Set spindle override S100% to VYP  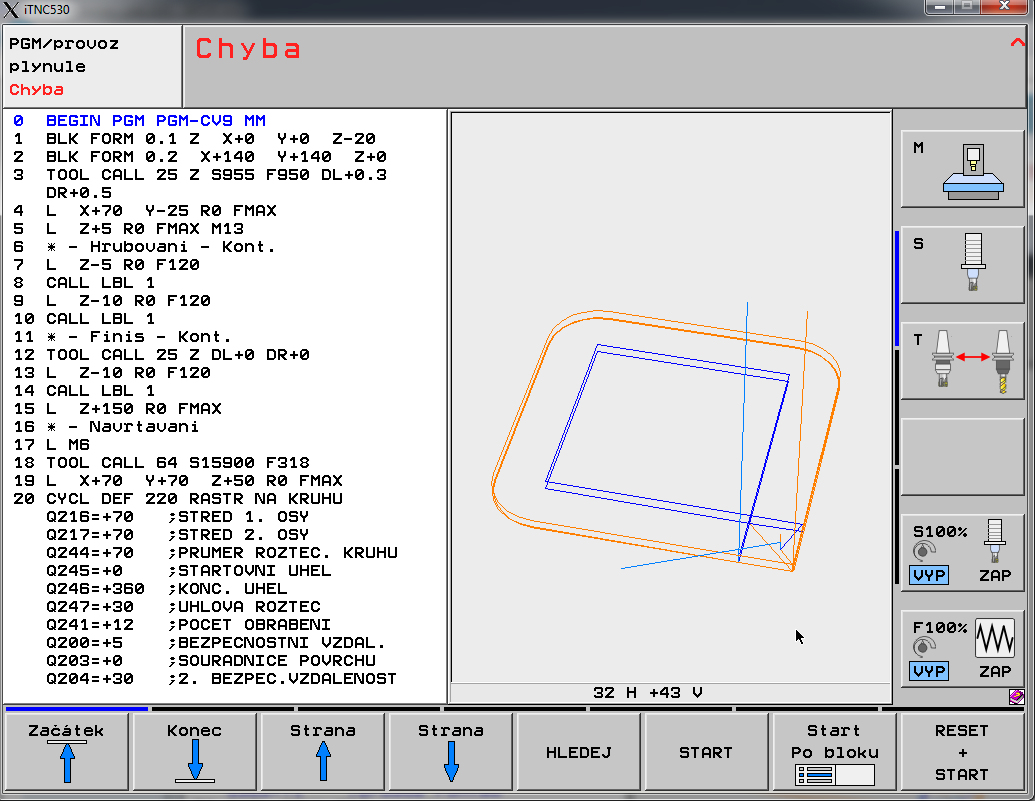point(929,576)
